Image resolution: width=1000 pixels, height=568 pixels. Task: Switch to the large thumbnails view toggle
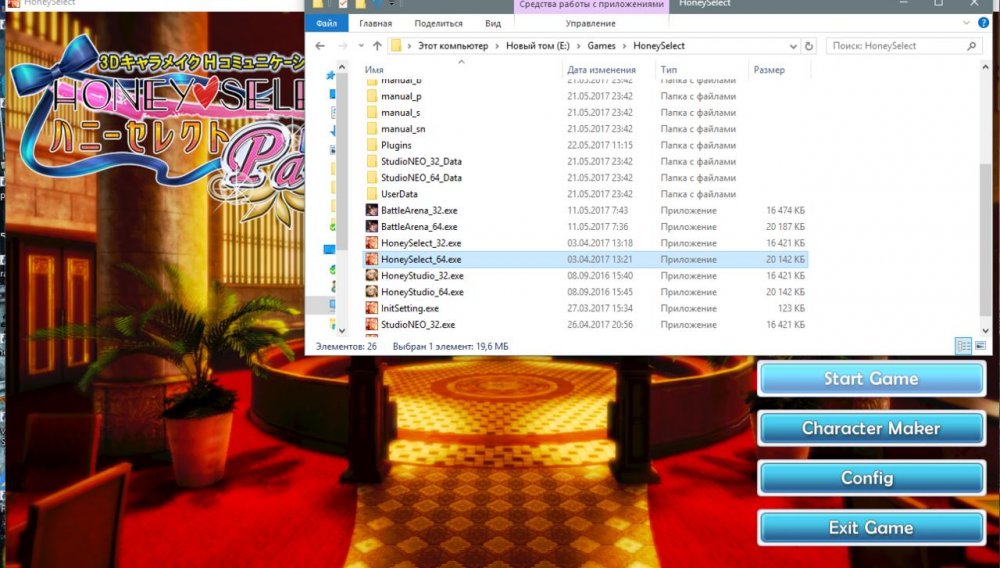point(980,345)
